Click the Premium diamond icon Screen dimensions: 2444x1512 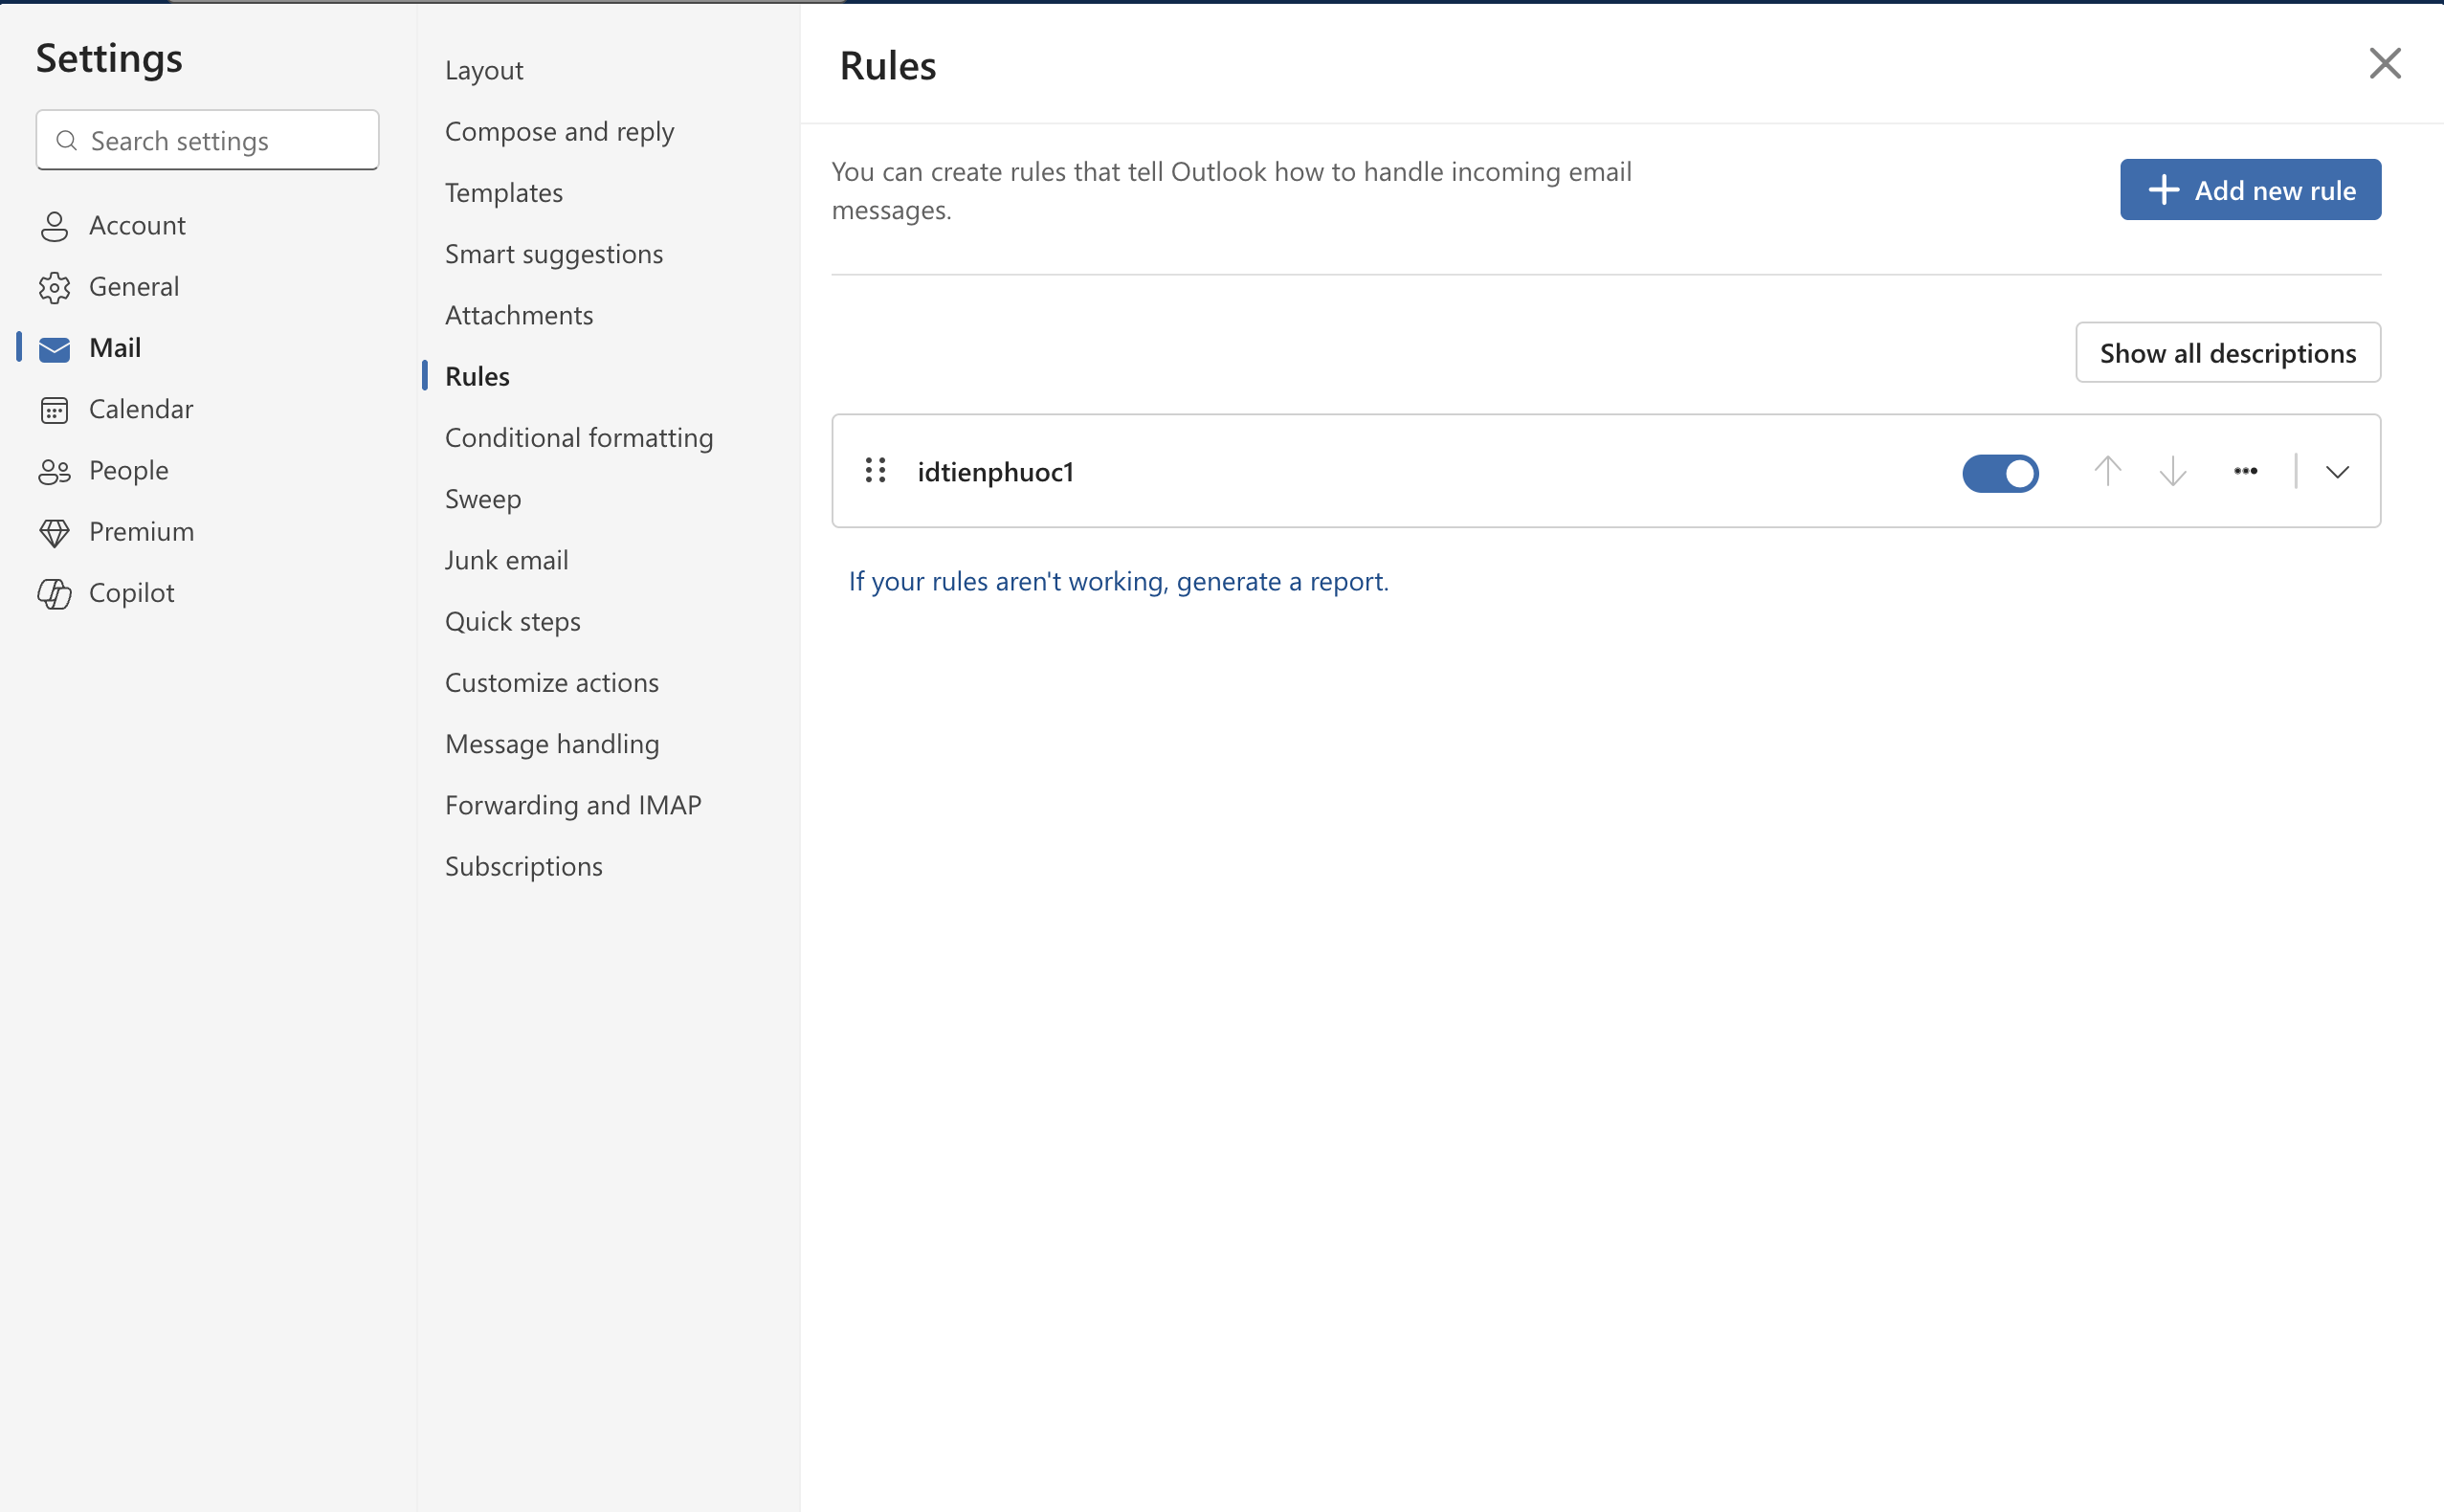click(54, 533)
